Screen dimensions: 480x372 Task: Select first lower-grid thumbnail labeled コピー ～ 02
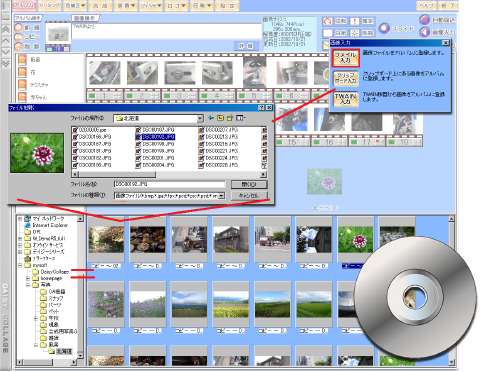(x=106, y=240)
